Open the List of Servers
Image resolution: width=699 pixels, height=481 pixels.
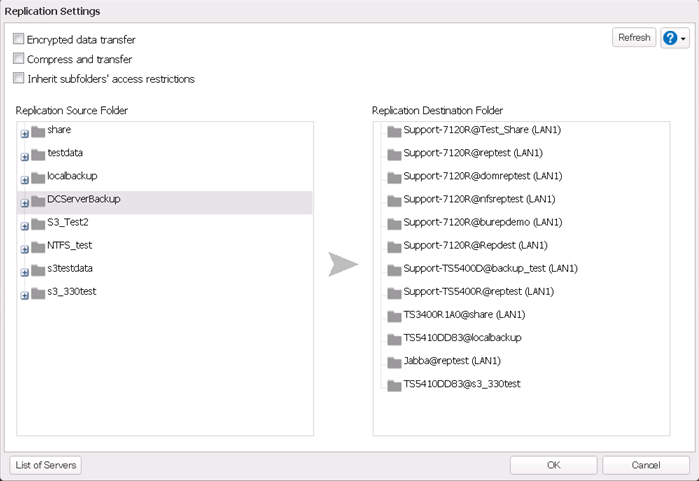pyautogui.click(x=46, y=465)
